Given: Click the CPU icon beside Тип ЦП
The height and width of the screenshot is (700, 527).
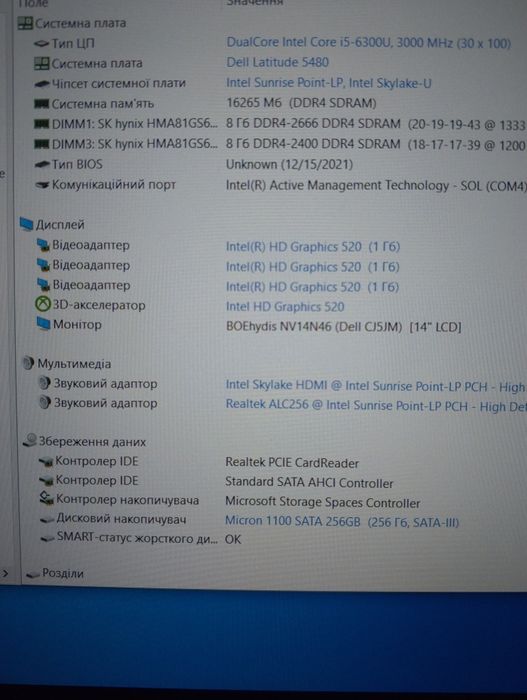Looking at the screenshot, I should (x=41, y=44).
